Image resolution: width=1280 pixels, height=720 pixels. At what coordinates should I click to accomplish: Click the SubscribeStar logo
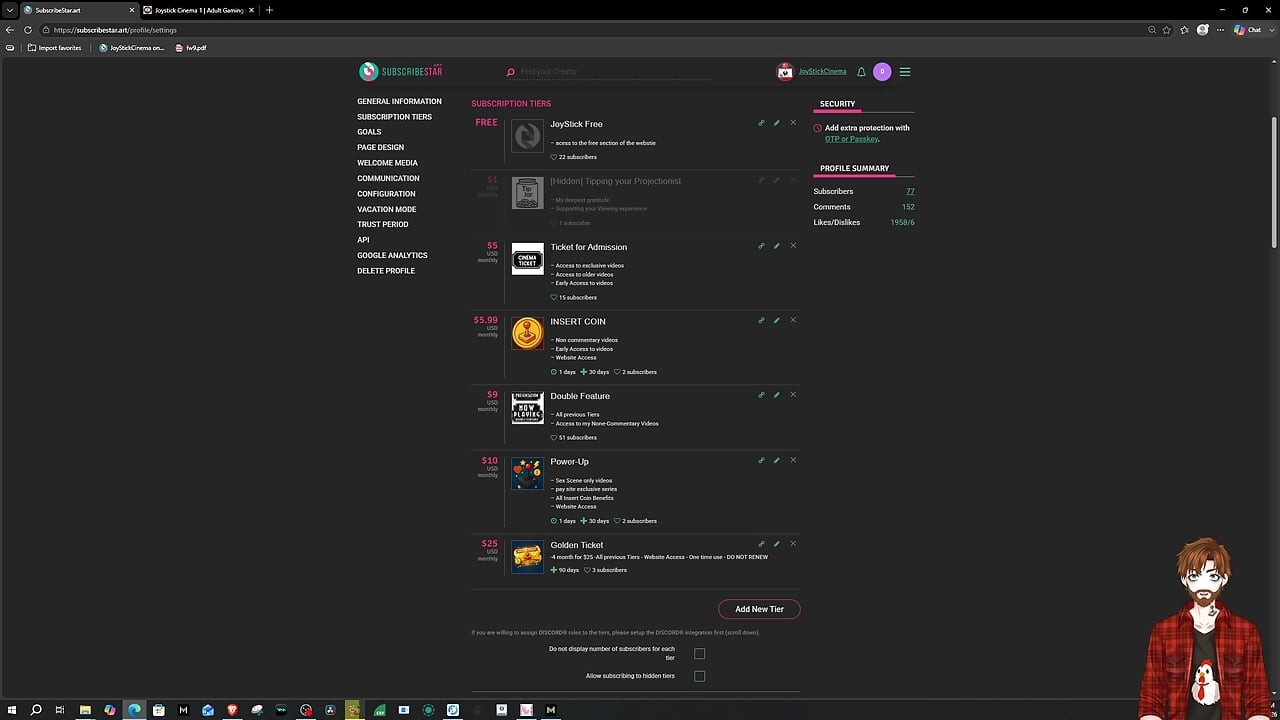click(401, 71)
